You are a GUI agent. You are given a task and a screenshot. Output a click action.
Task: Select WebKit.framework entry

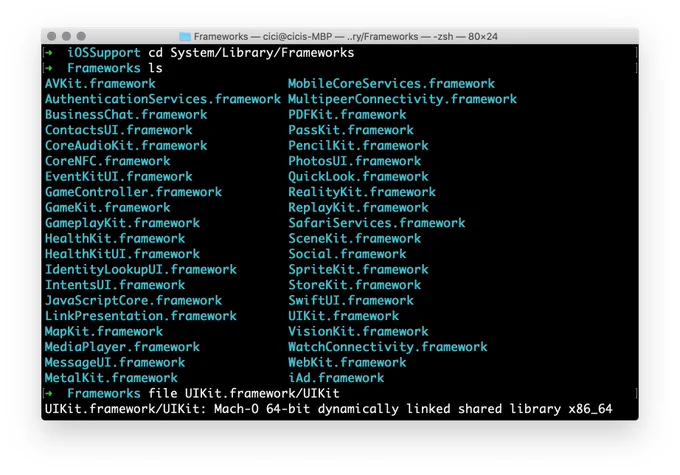tap(347, 363)
